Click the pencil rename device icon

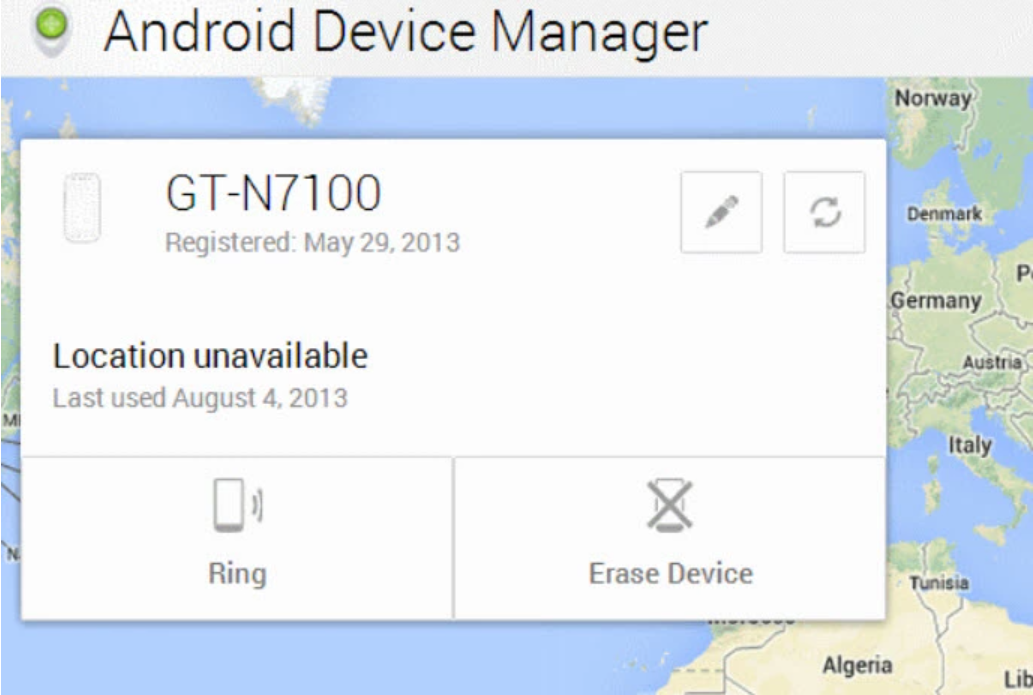coord(721,212)
